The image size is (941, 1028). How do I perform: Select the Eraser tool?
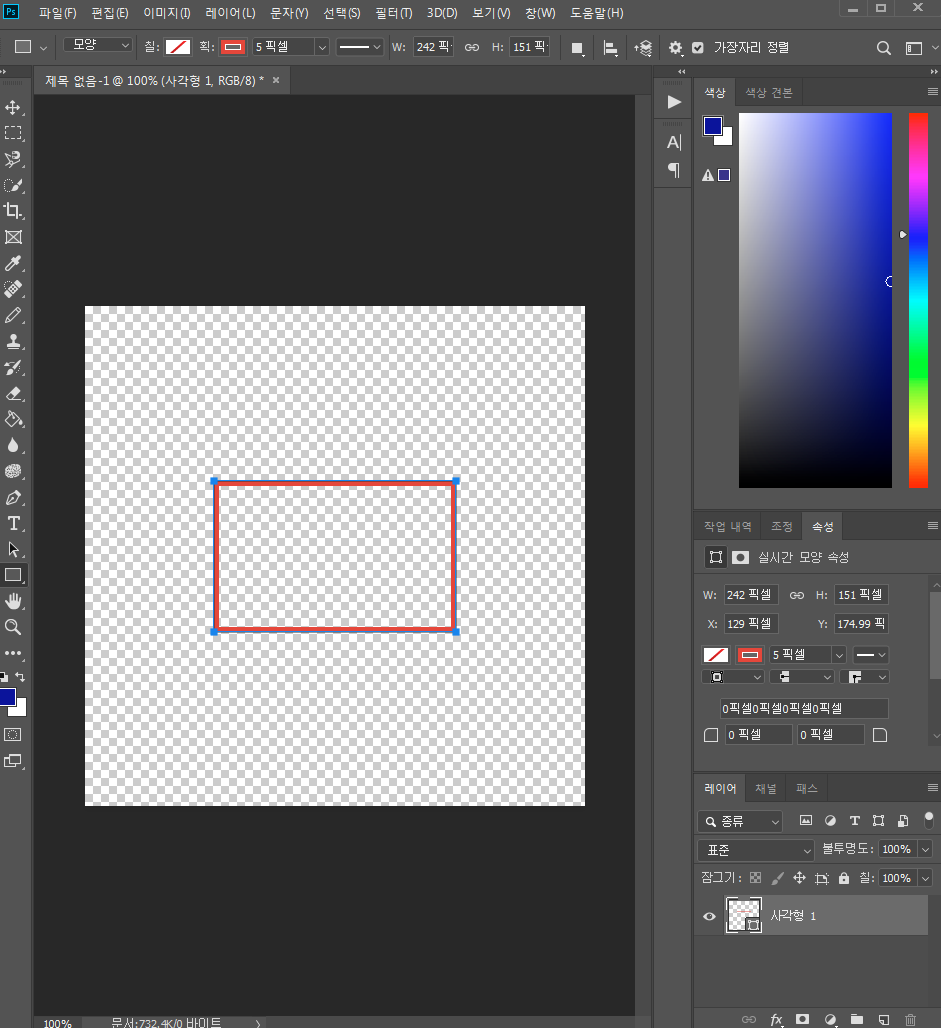click(13, 393)
